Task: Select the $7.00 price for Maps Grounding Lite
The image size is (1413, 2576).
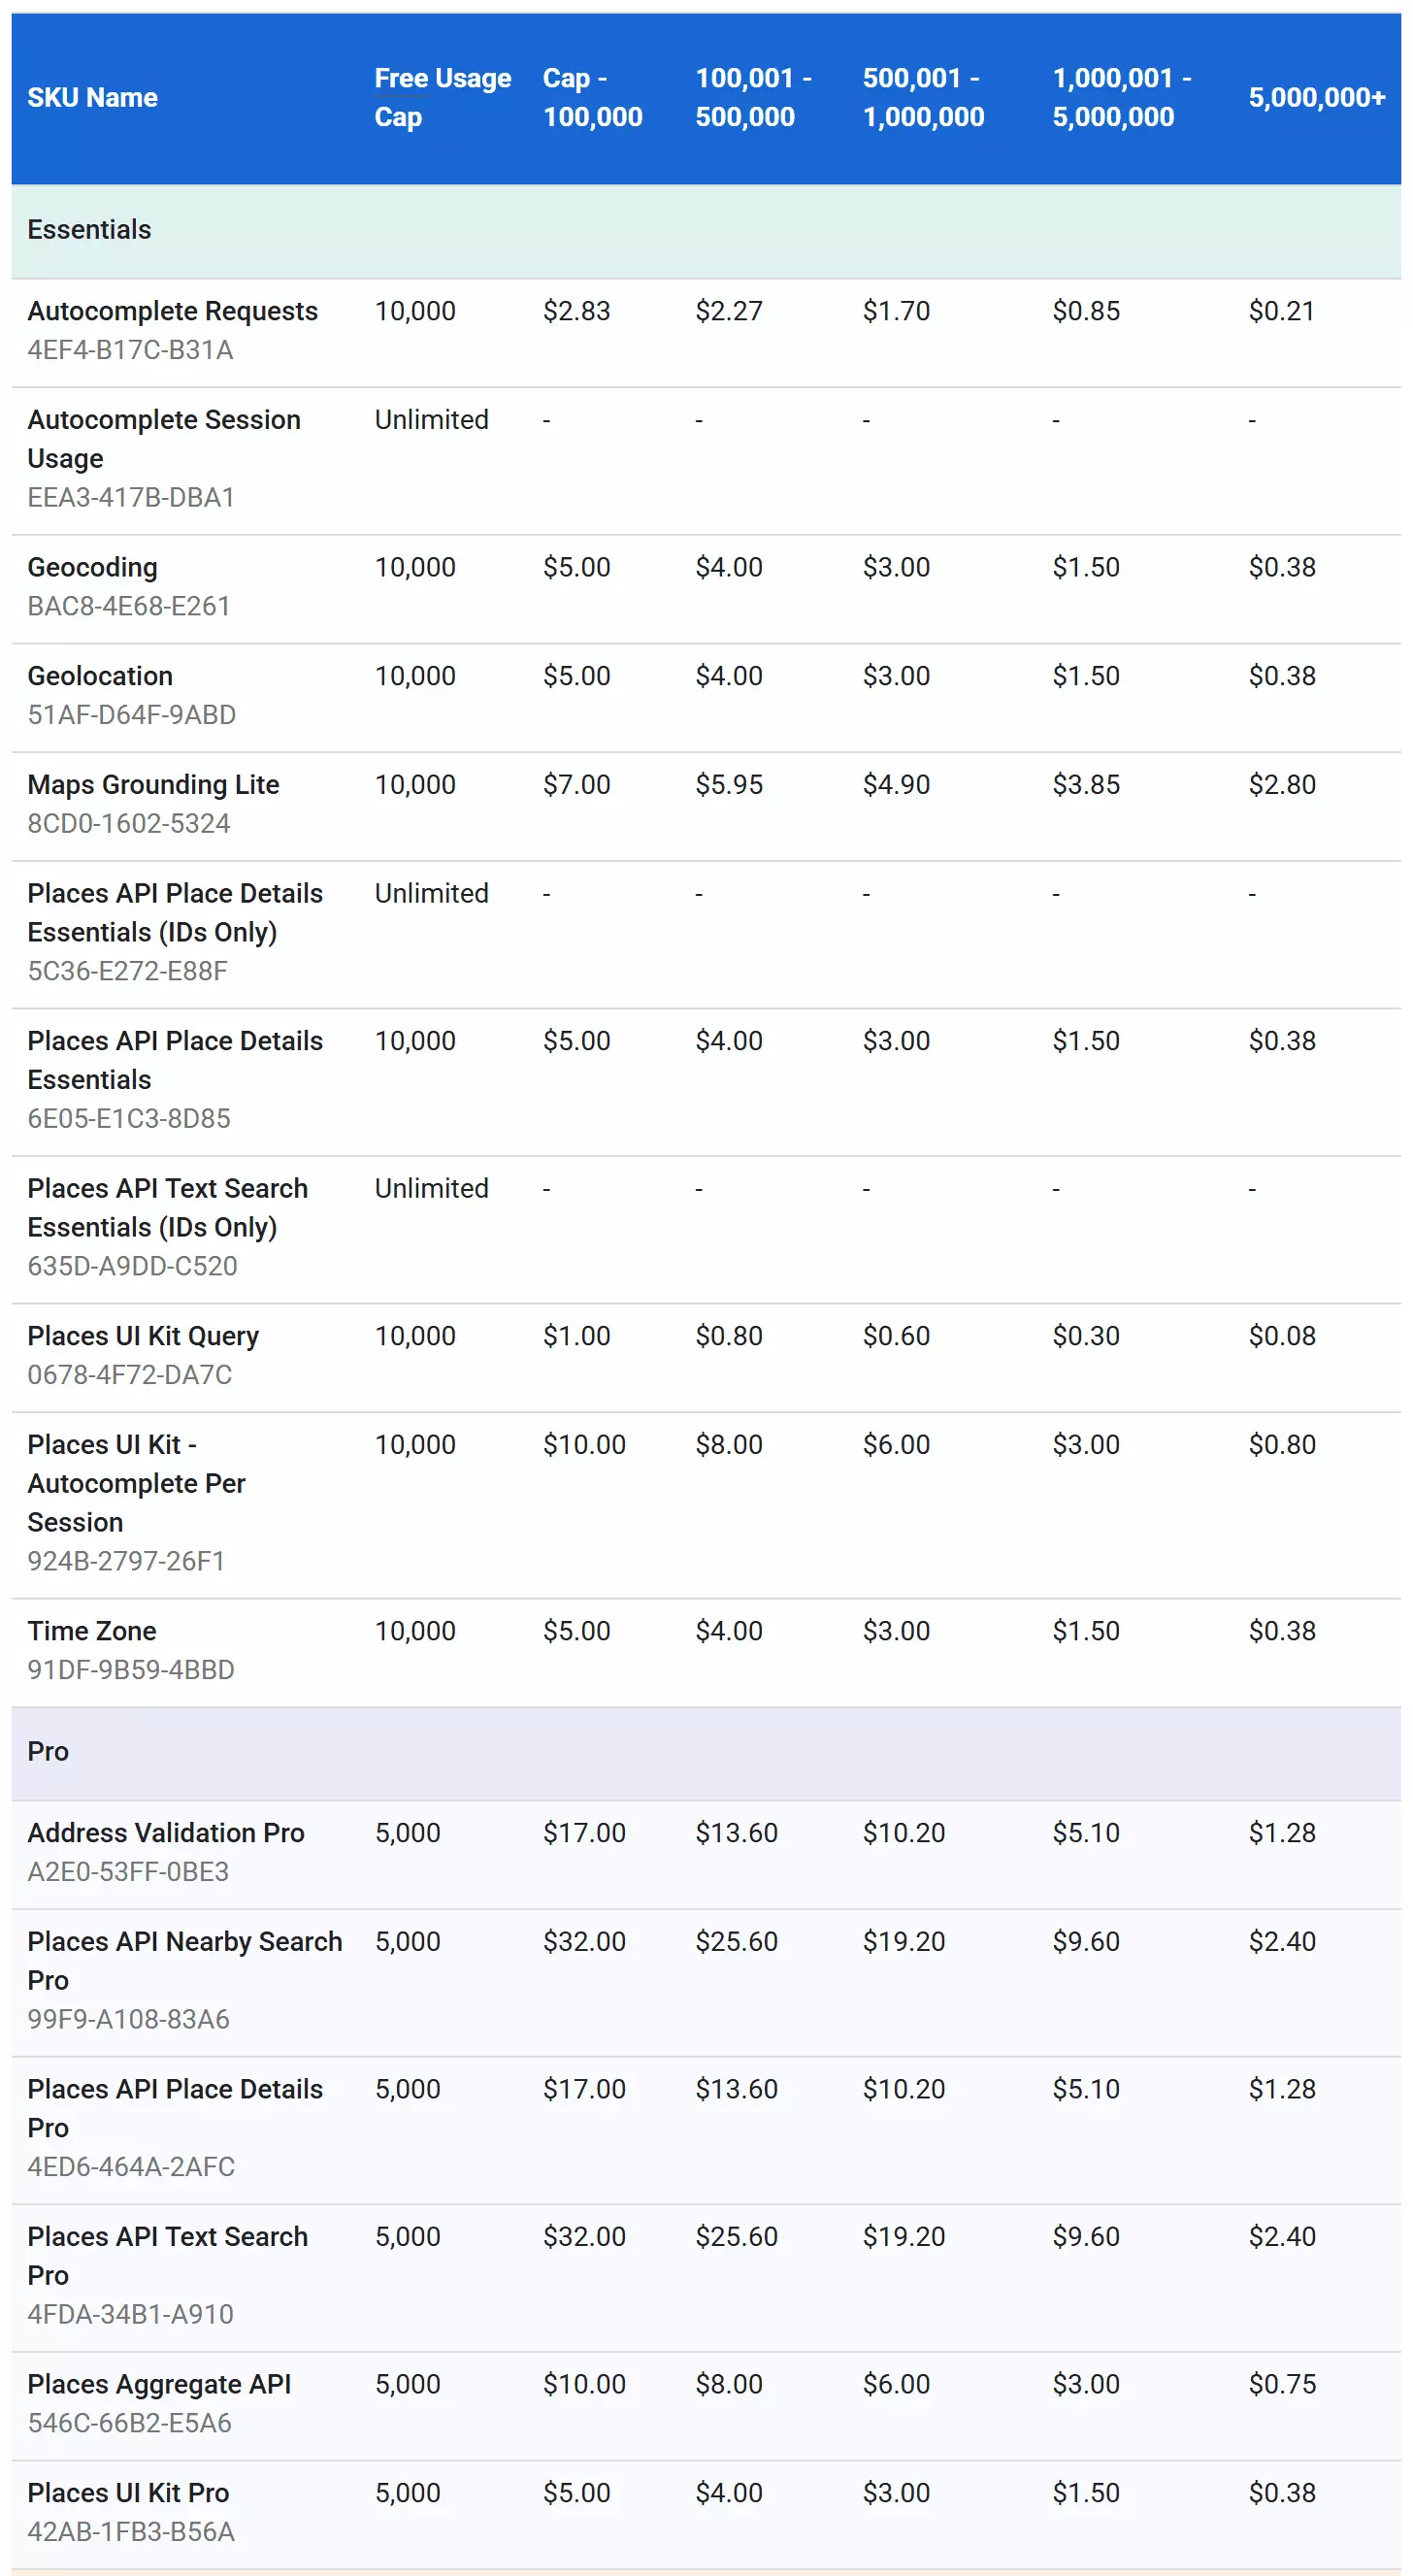Action: tap(576, 784)
